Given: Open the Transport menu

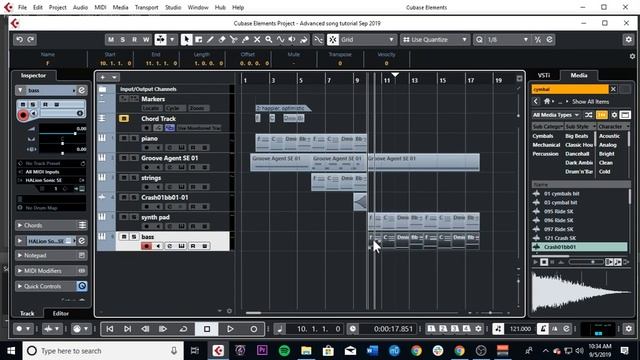Looking at the screenshot, I should coord(147,7).
